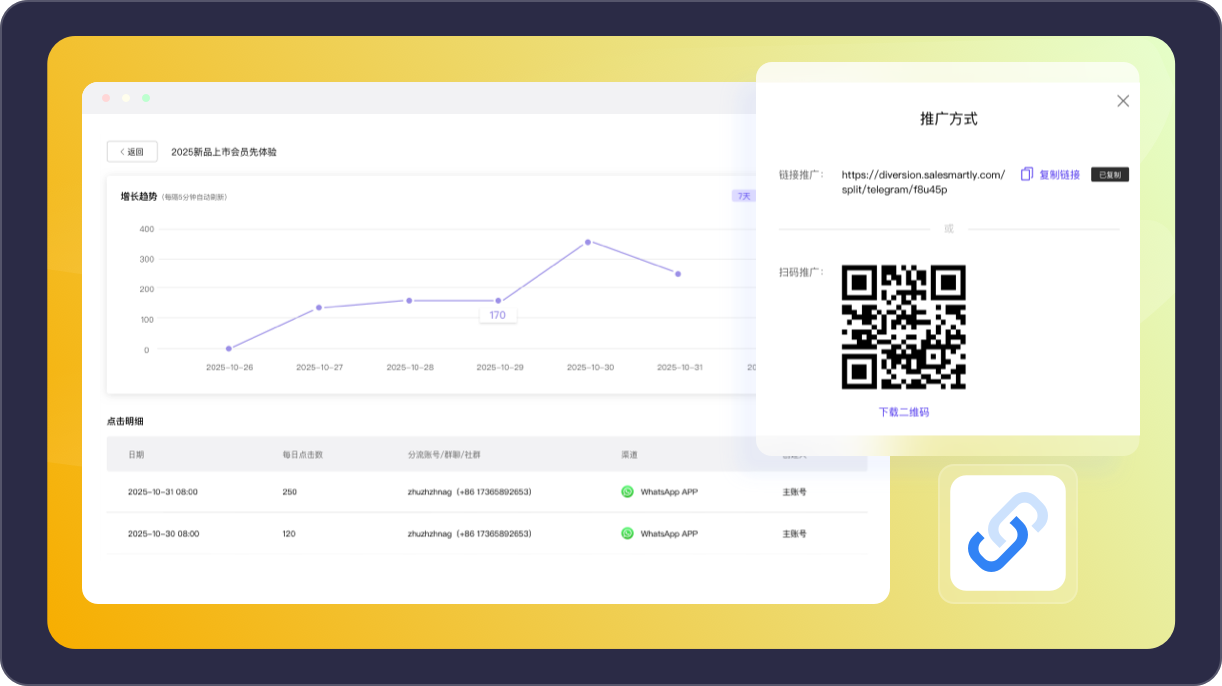Click the 170 value tooltip on chart
Screen dimensions: 1222x686
tap(497, 315)
